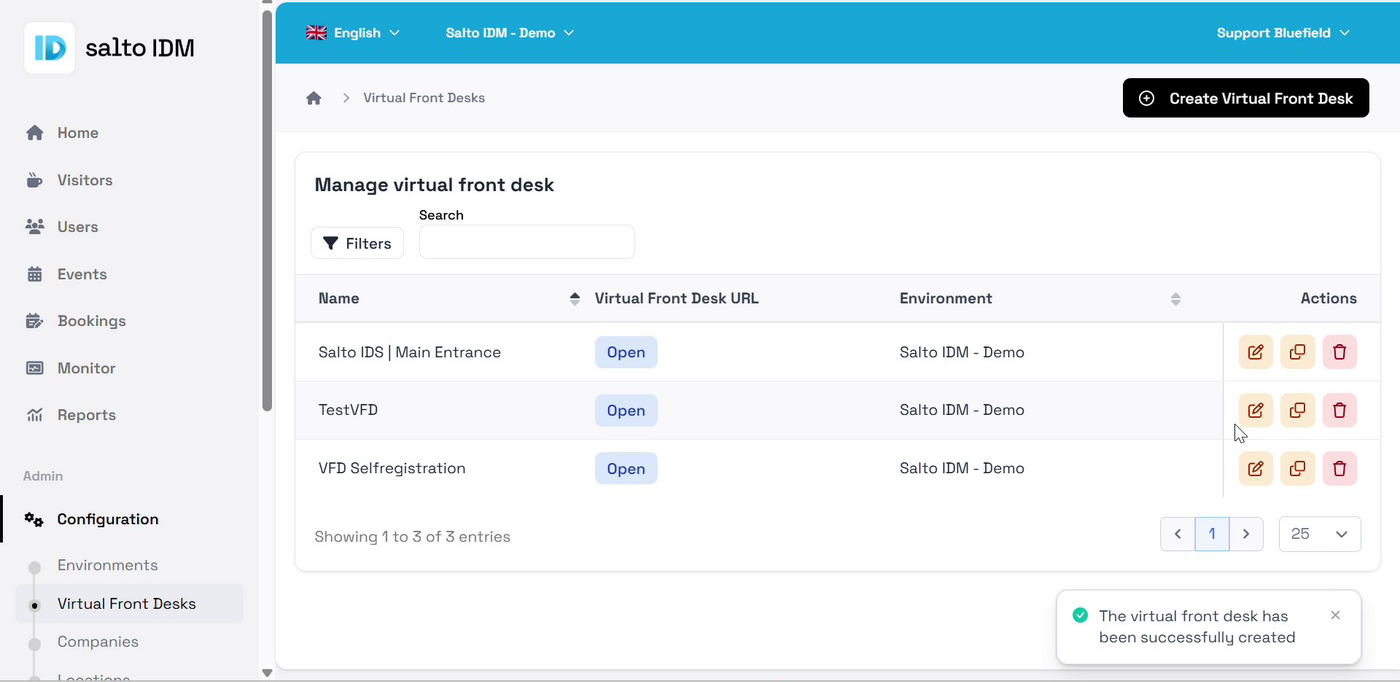
Task: Click Environment cell in TestVFD row
Action: 962,410
